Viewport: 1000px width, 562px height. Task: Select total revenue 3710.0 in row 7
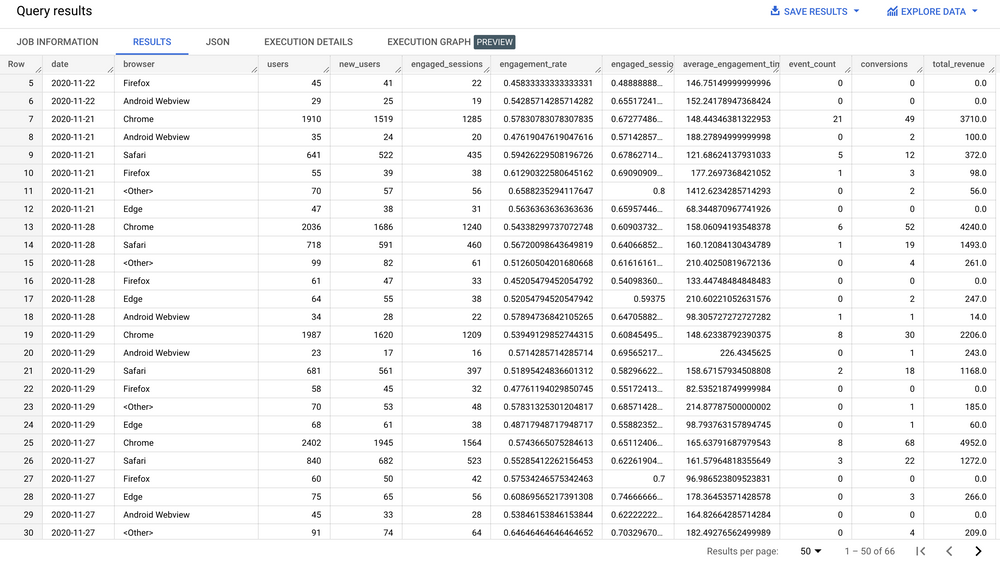pos(972,119)
